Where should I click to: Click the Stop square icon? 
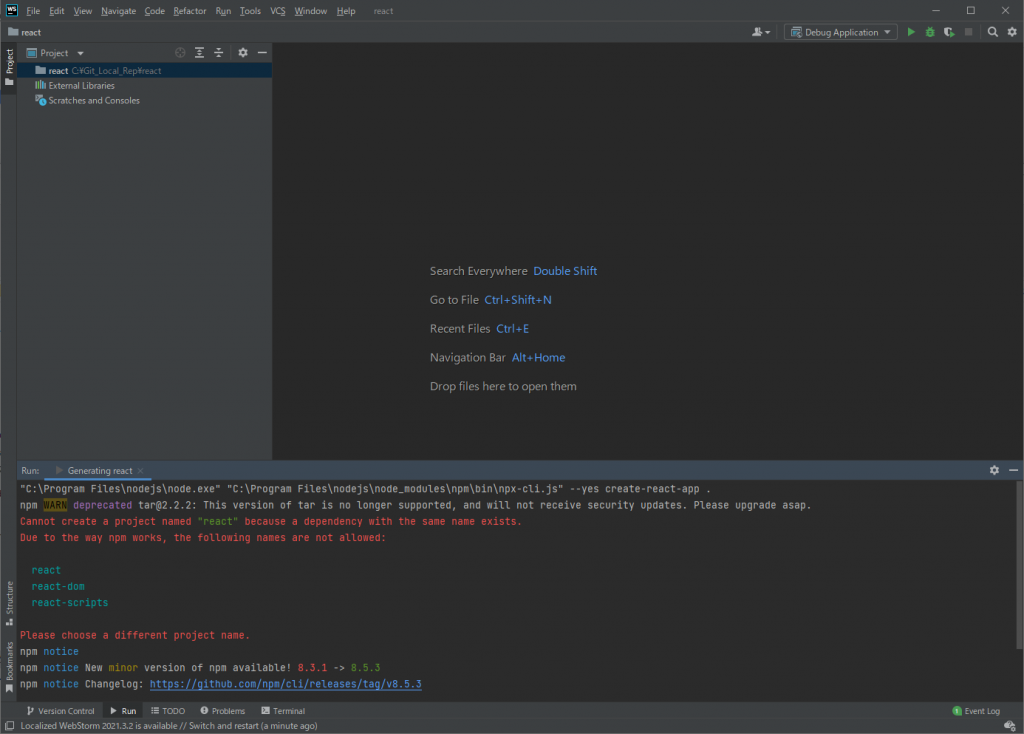coord(968,32)
